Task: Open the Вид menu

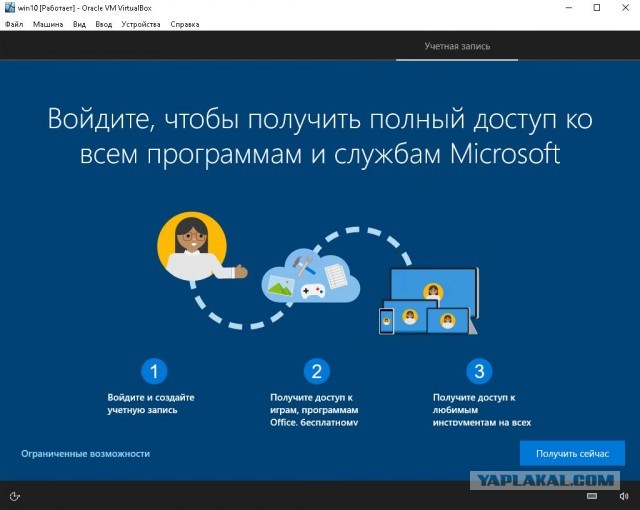Action: tap(79, 24)
